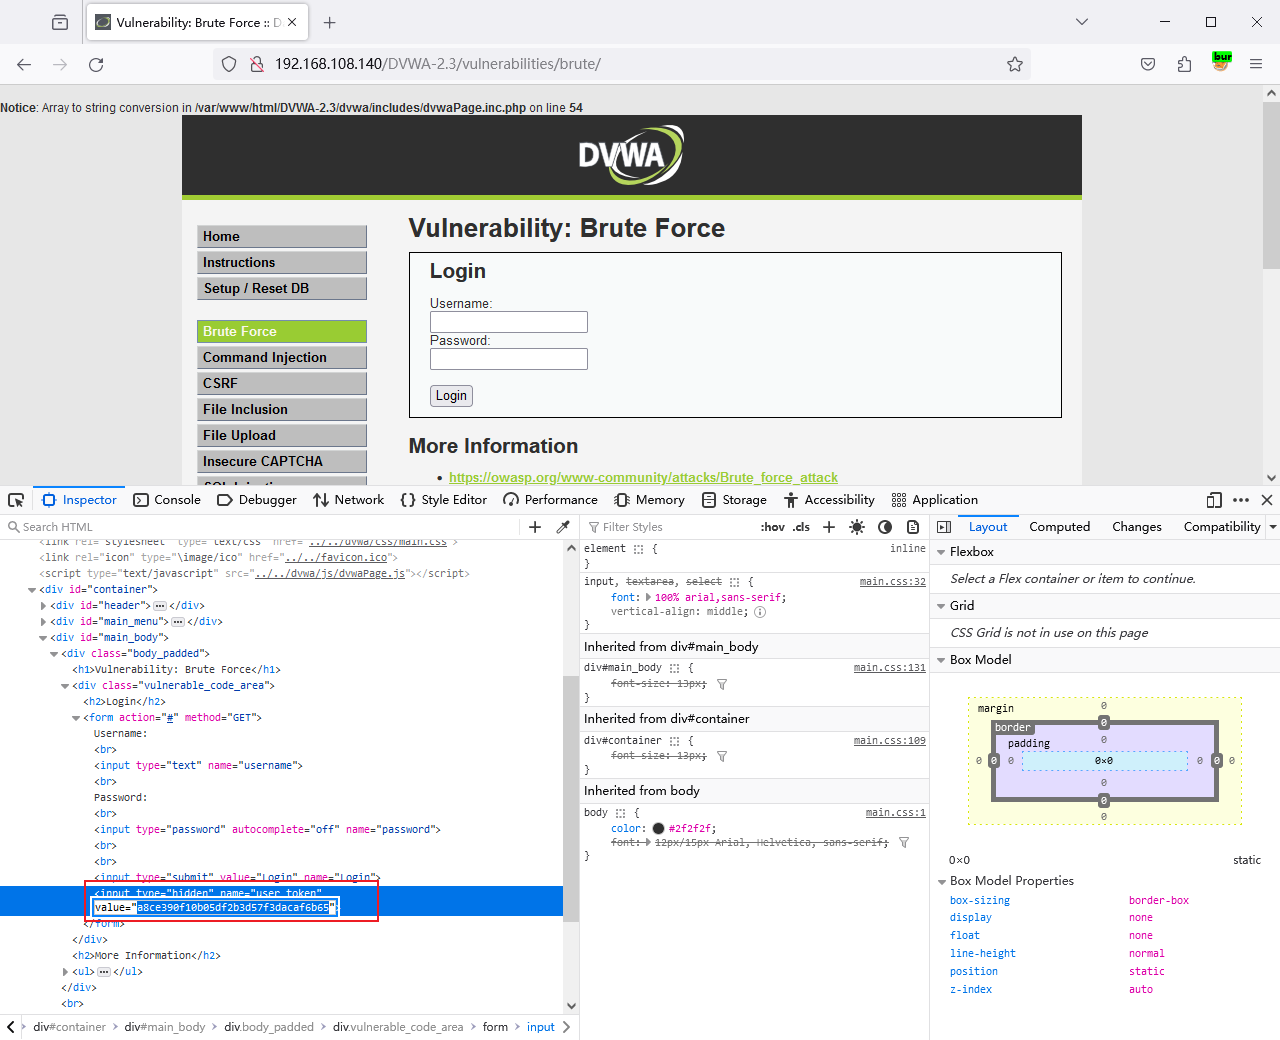Click the info icon after vertical-align: middle
This screenshot has height=1040, width=1280.
[760, 612]
